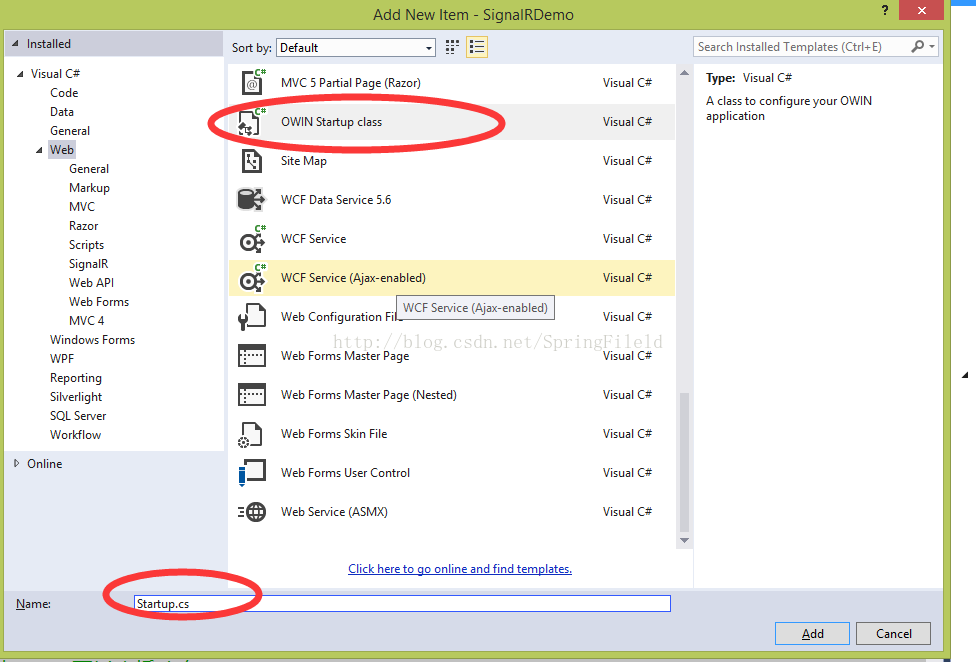The width and height of the screenshot is (976, 662).
Task: Expand the Online section
Action: coord(17,464)
